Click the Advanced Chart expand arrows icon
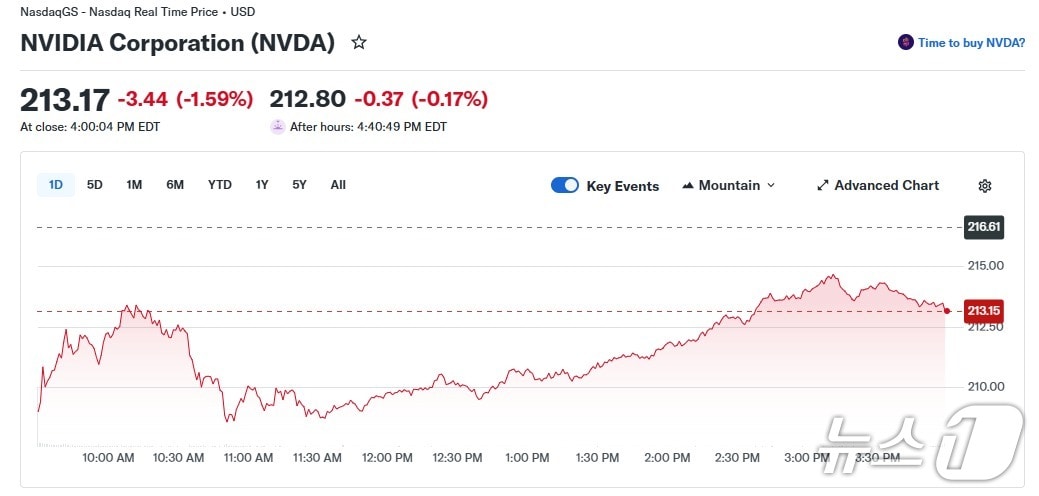This screenshot has width=1039, height=496. point(823,186)
